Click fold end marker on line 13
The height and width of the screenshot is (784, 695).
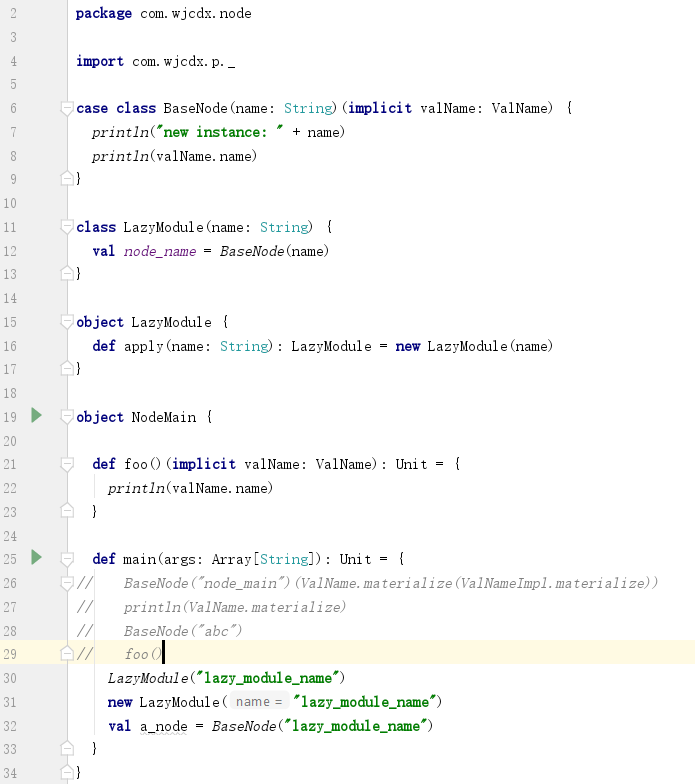(66, 273)
